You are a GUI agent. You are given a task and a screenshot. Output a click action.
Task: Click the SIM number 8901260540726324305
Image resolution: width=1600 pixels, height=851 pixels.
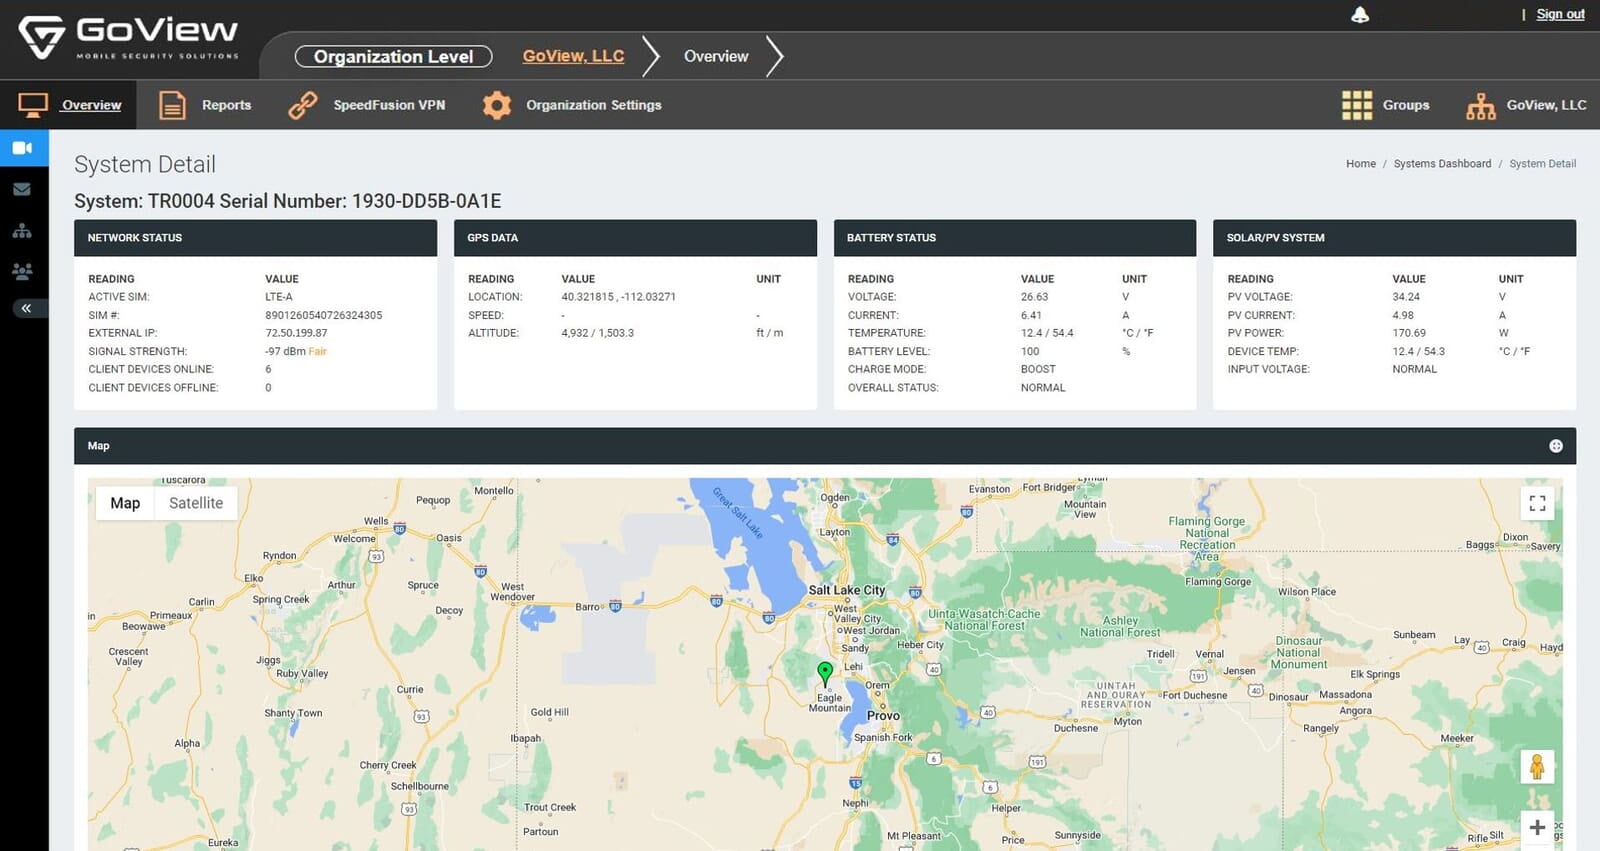[x=324, y=315]
